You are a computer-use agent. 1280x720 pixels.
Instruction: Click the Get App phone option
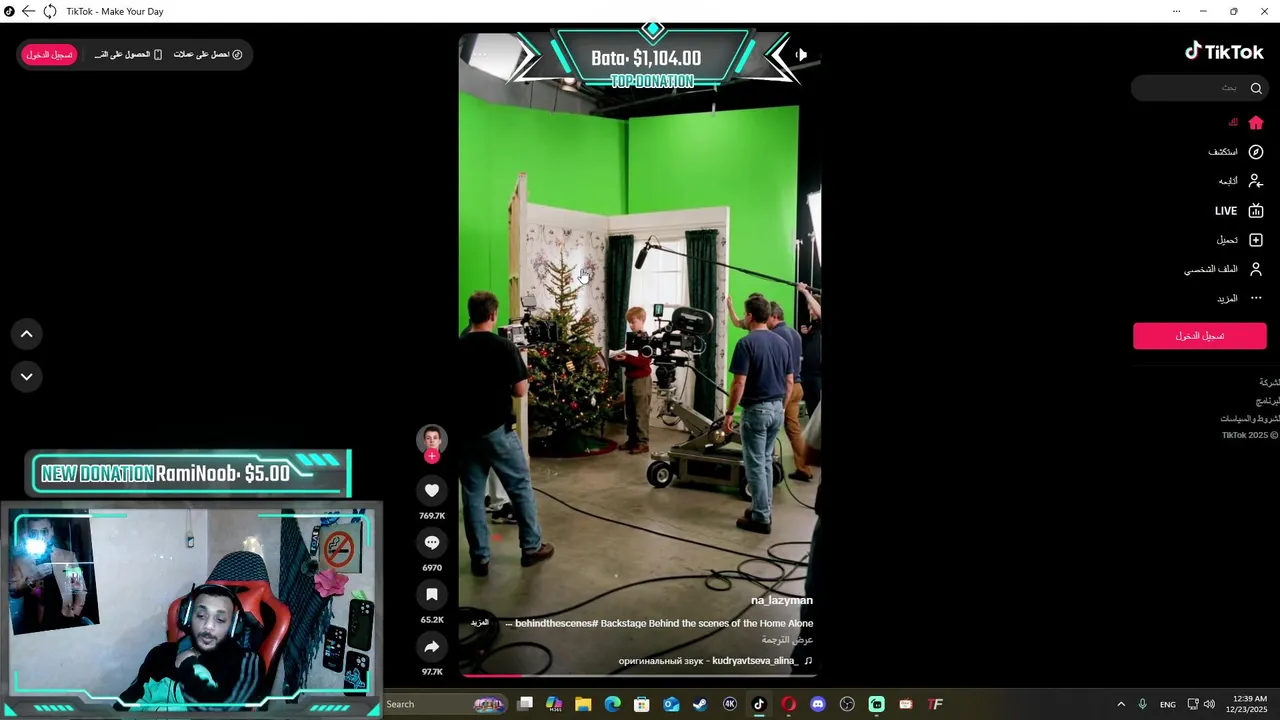coord(128,54)
